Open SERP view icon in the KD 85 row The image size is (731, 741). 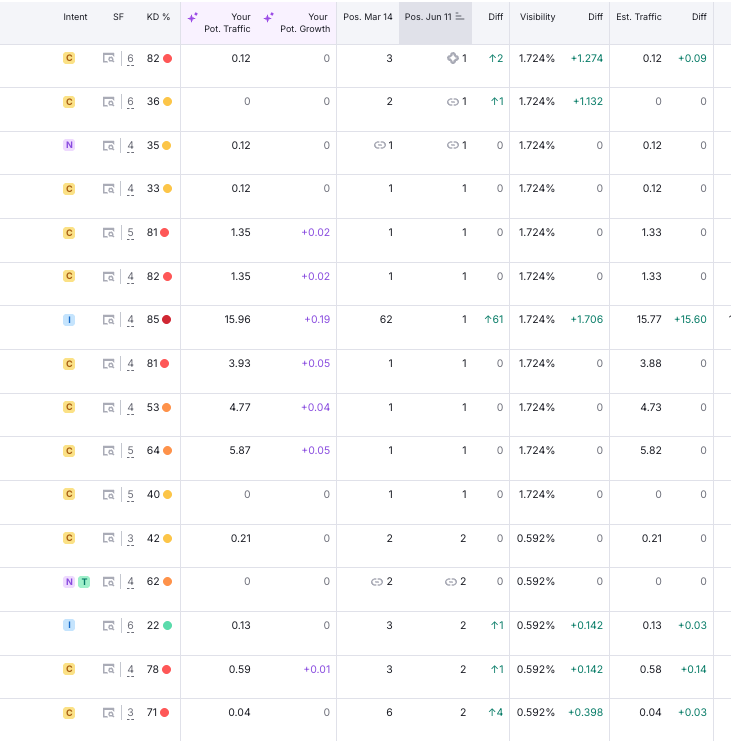point(109,320)
